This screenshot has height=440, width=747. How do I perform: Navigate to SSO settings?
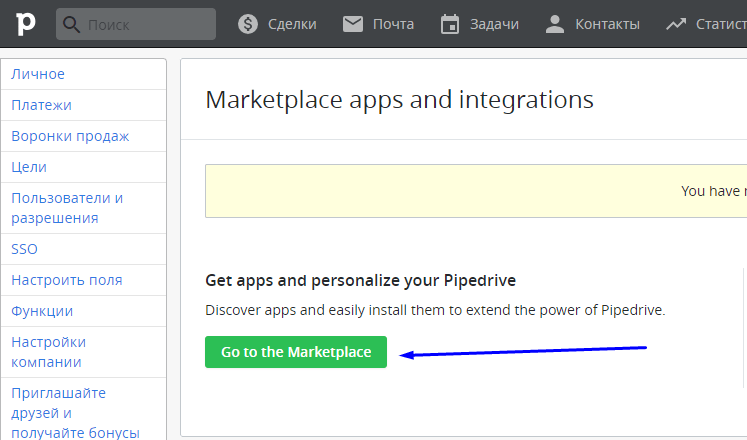[25, 249]
